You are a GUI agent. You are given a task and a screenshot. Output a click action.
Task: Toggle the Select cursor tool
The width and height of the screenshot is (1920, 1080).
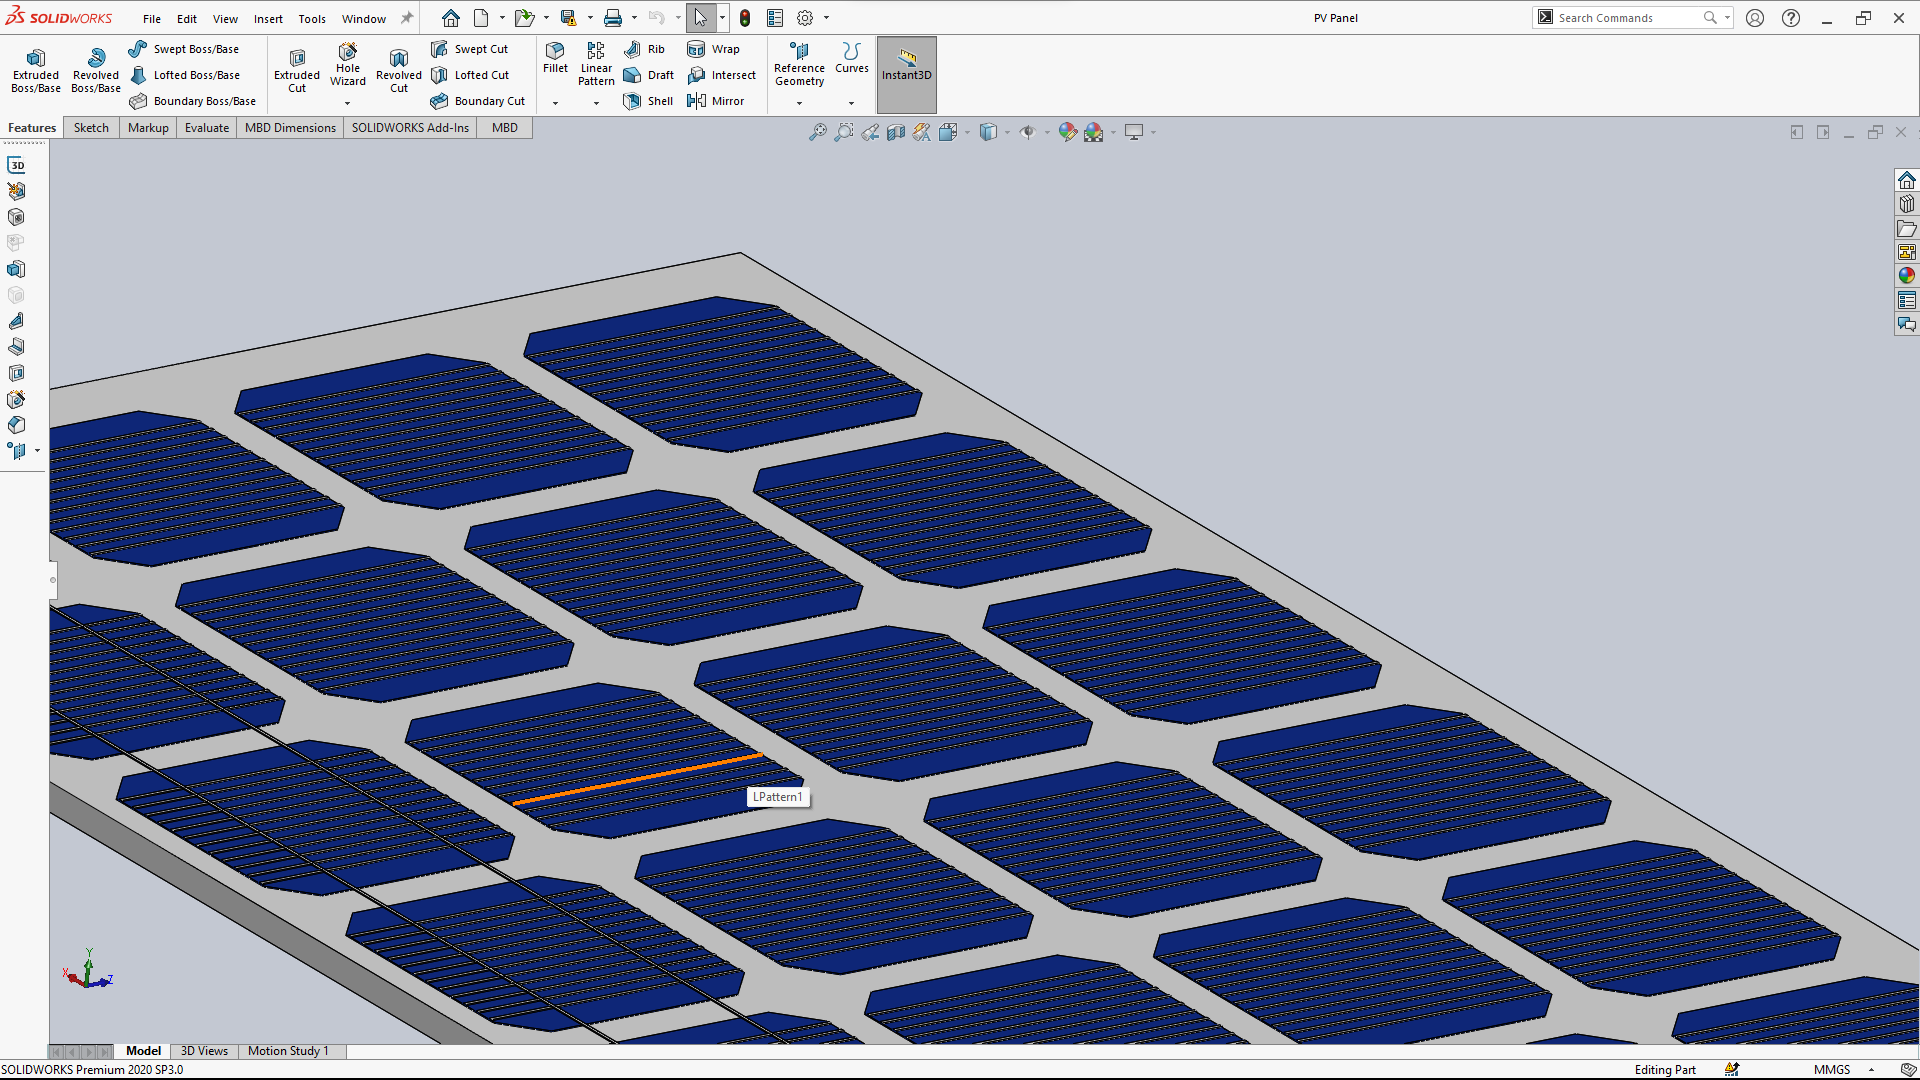click(x=701, y=18)
